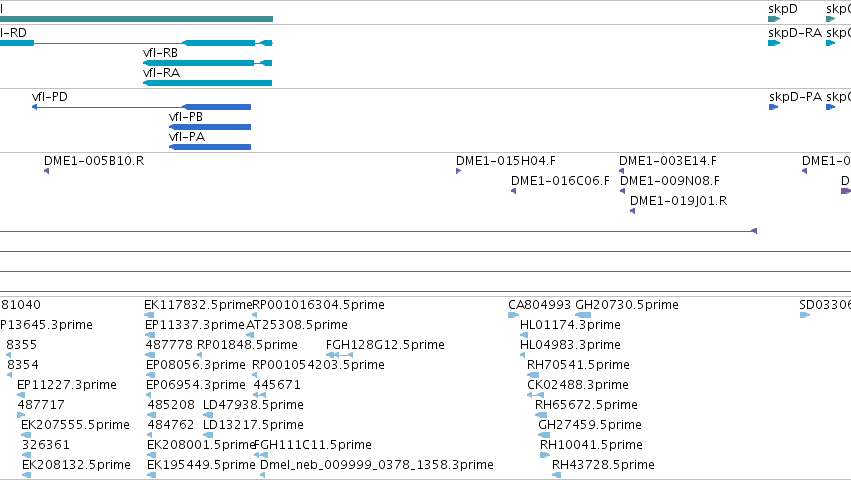
Task: Click the skpD gene arrow
Action: 774,19
